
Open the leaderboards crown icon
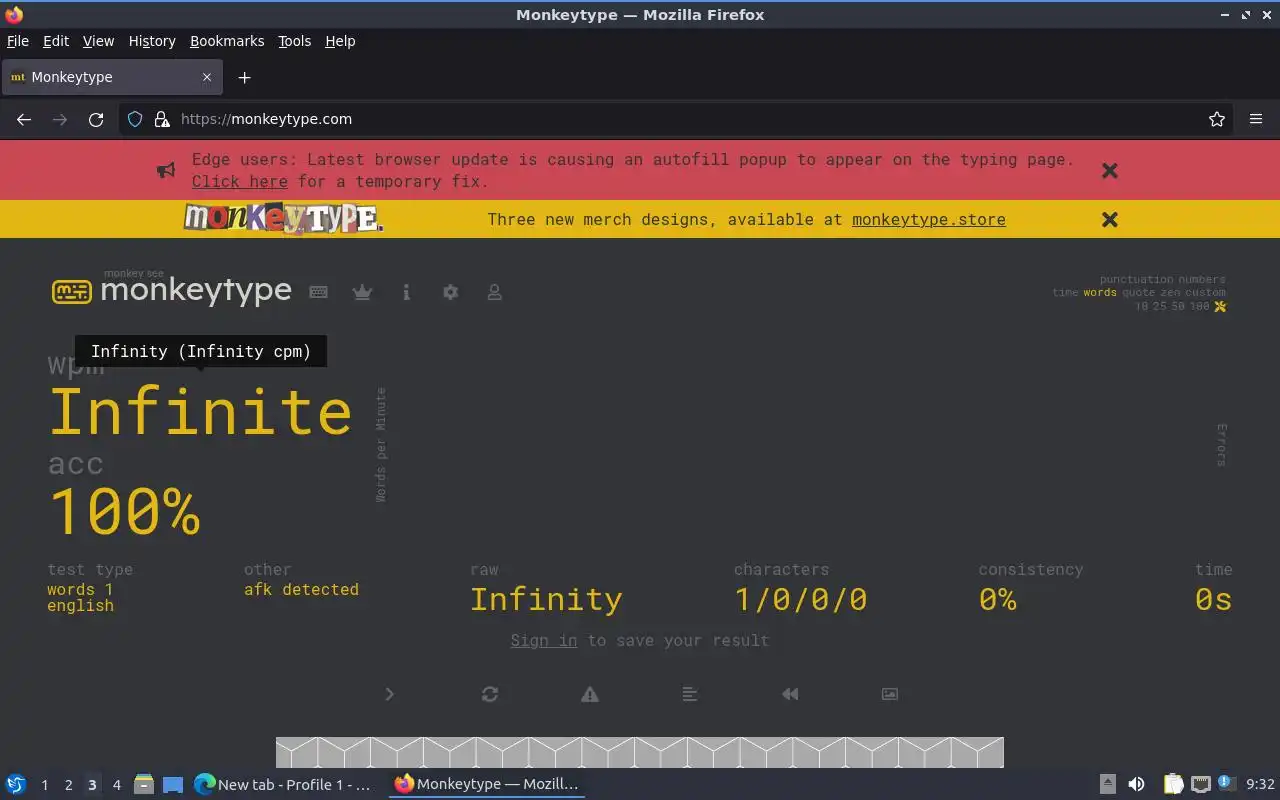point(362,292)
